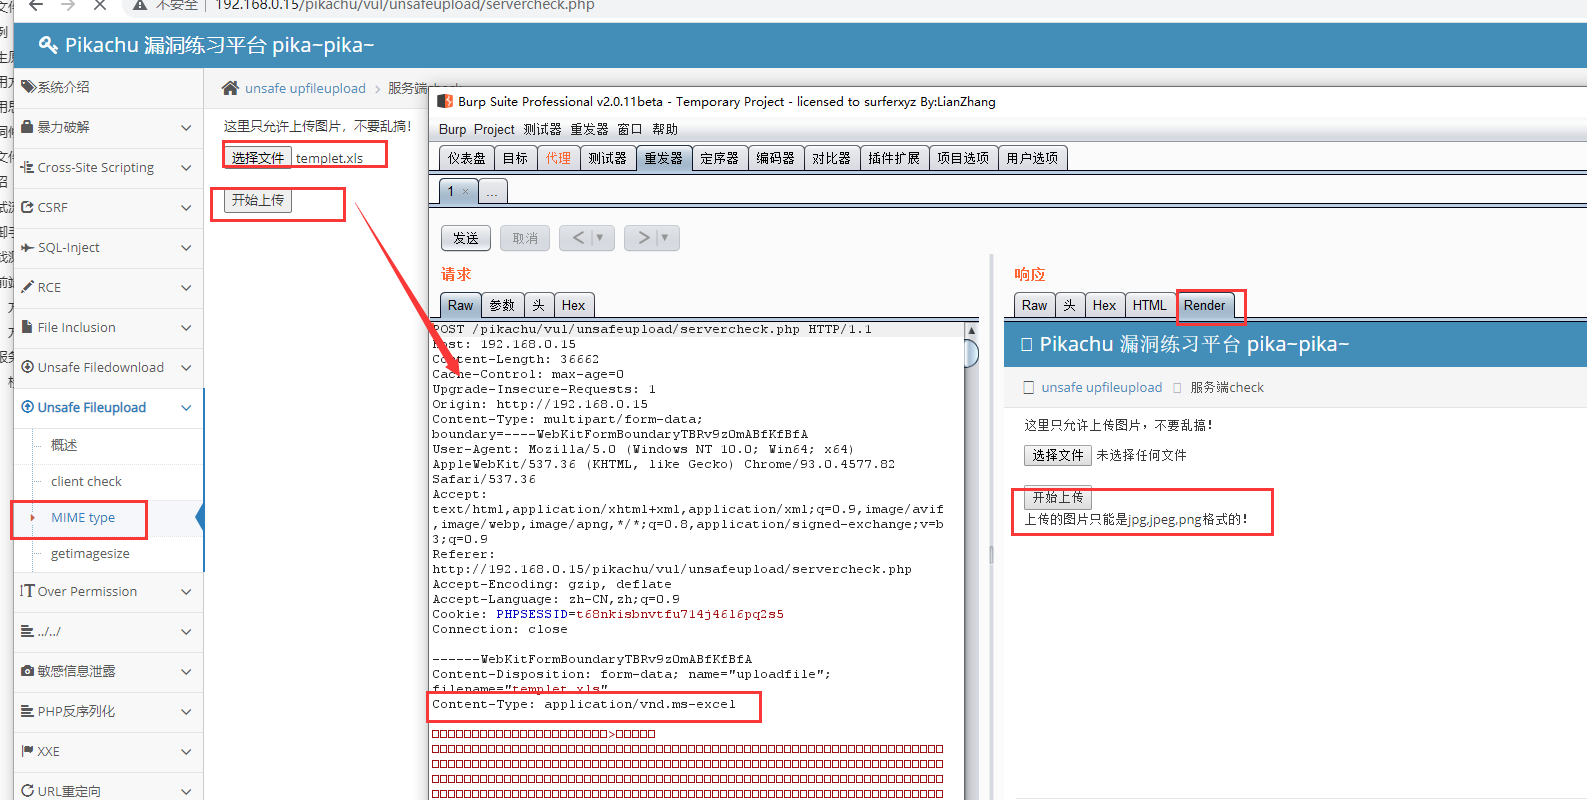Click the lock icon for 暴力破解
Viewport: 1587px width, 800px height.
point(28,127)
